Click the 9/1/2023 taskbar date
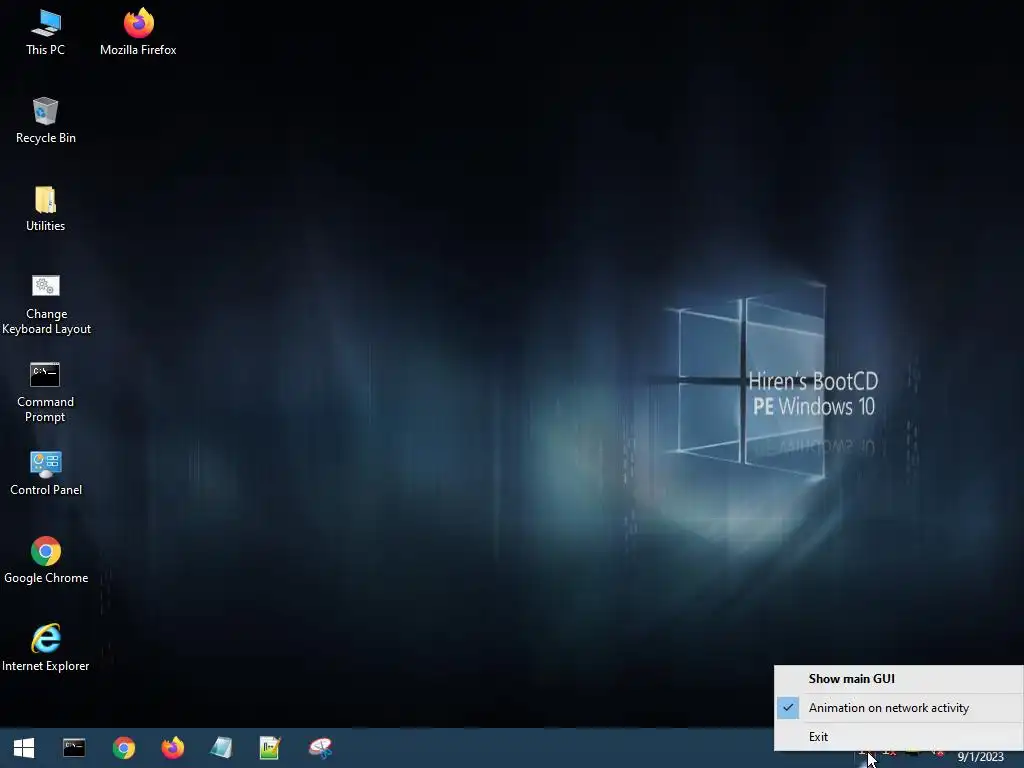Screen dimensions: 1024x768 tap(980, 757)
